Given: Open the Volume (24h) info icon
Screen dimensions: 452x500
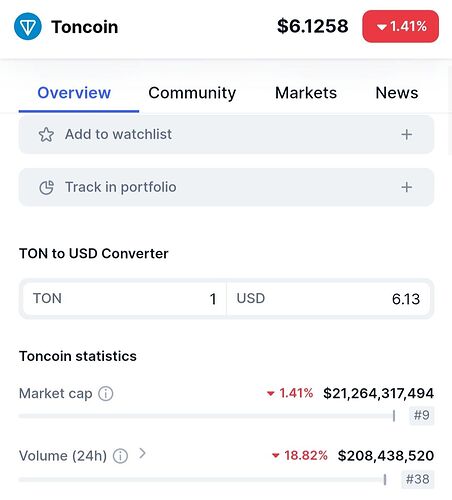Looking at the screenshot, I should click(120, 456).
